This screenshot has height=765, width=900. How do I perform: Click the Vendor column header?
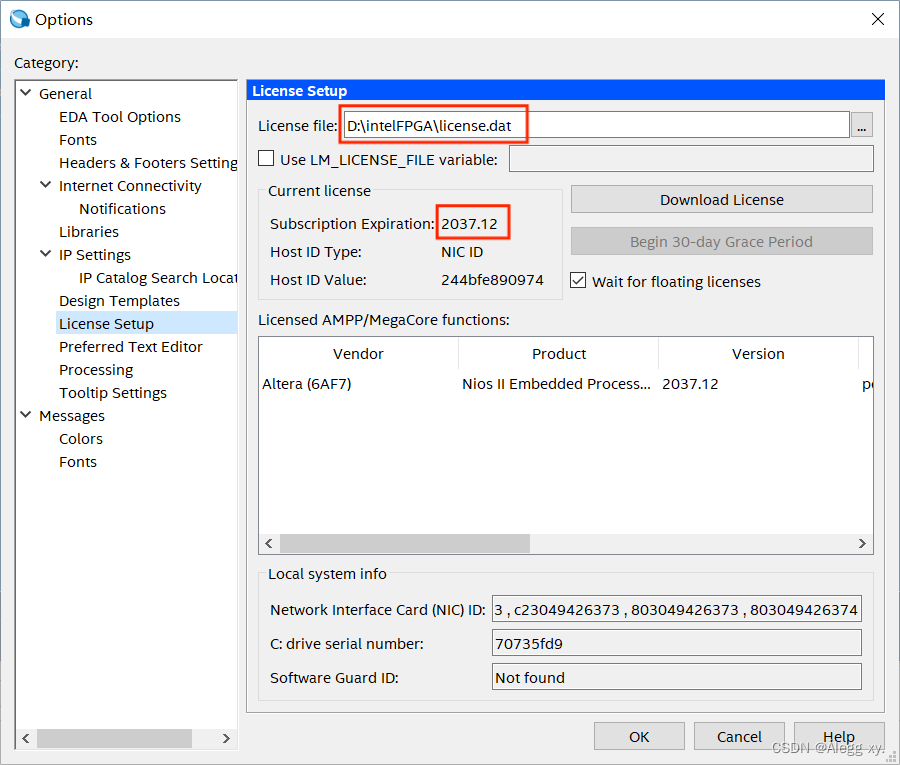(x=358, y=354)
